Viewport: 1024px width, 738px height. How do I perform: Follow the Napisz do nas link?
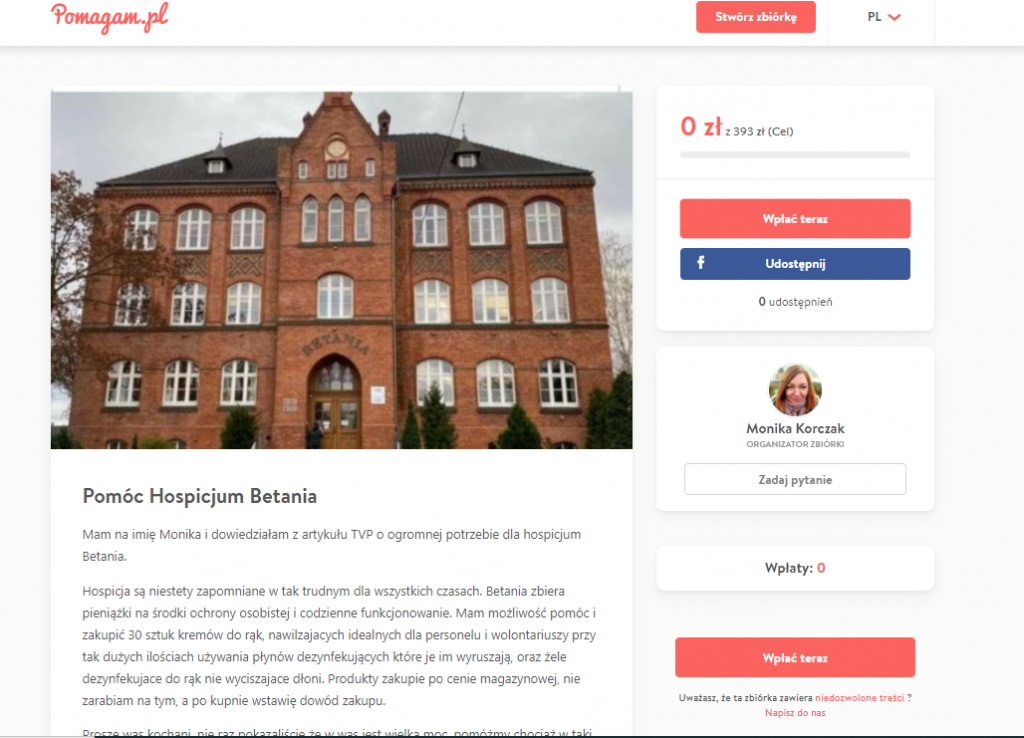795,713
